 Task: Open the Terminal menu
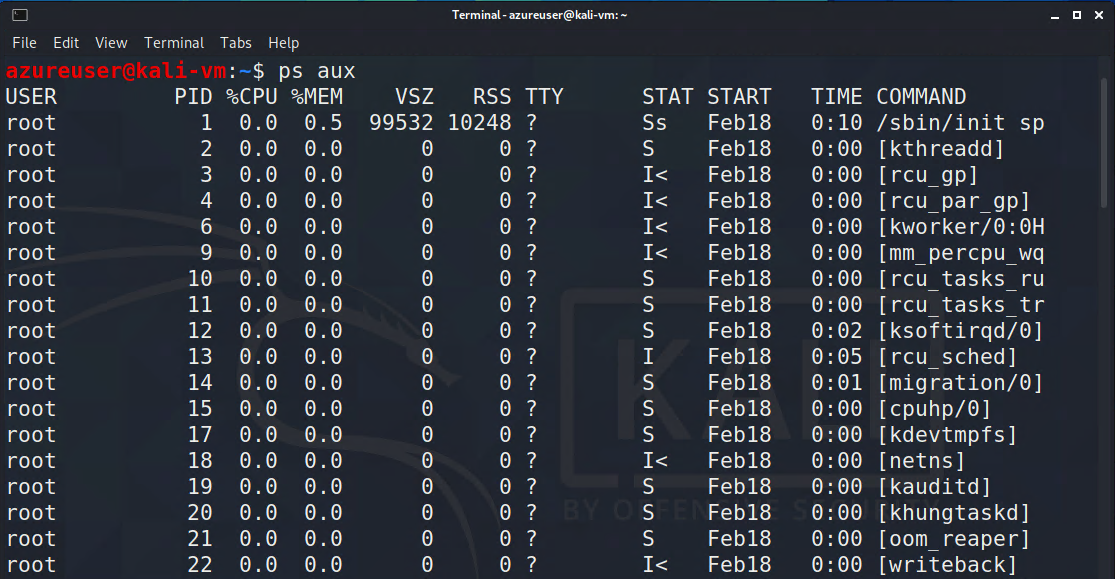tap(174, 43)
